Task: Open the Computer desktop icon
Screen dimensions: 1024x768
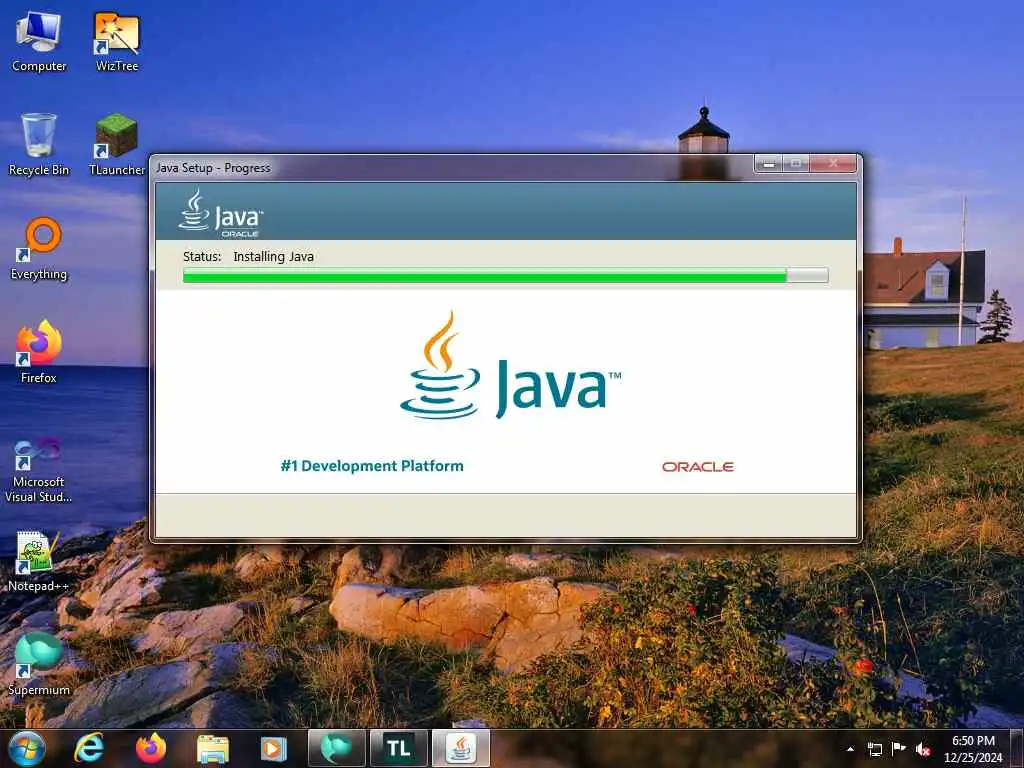Action: tap(39, 42)
